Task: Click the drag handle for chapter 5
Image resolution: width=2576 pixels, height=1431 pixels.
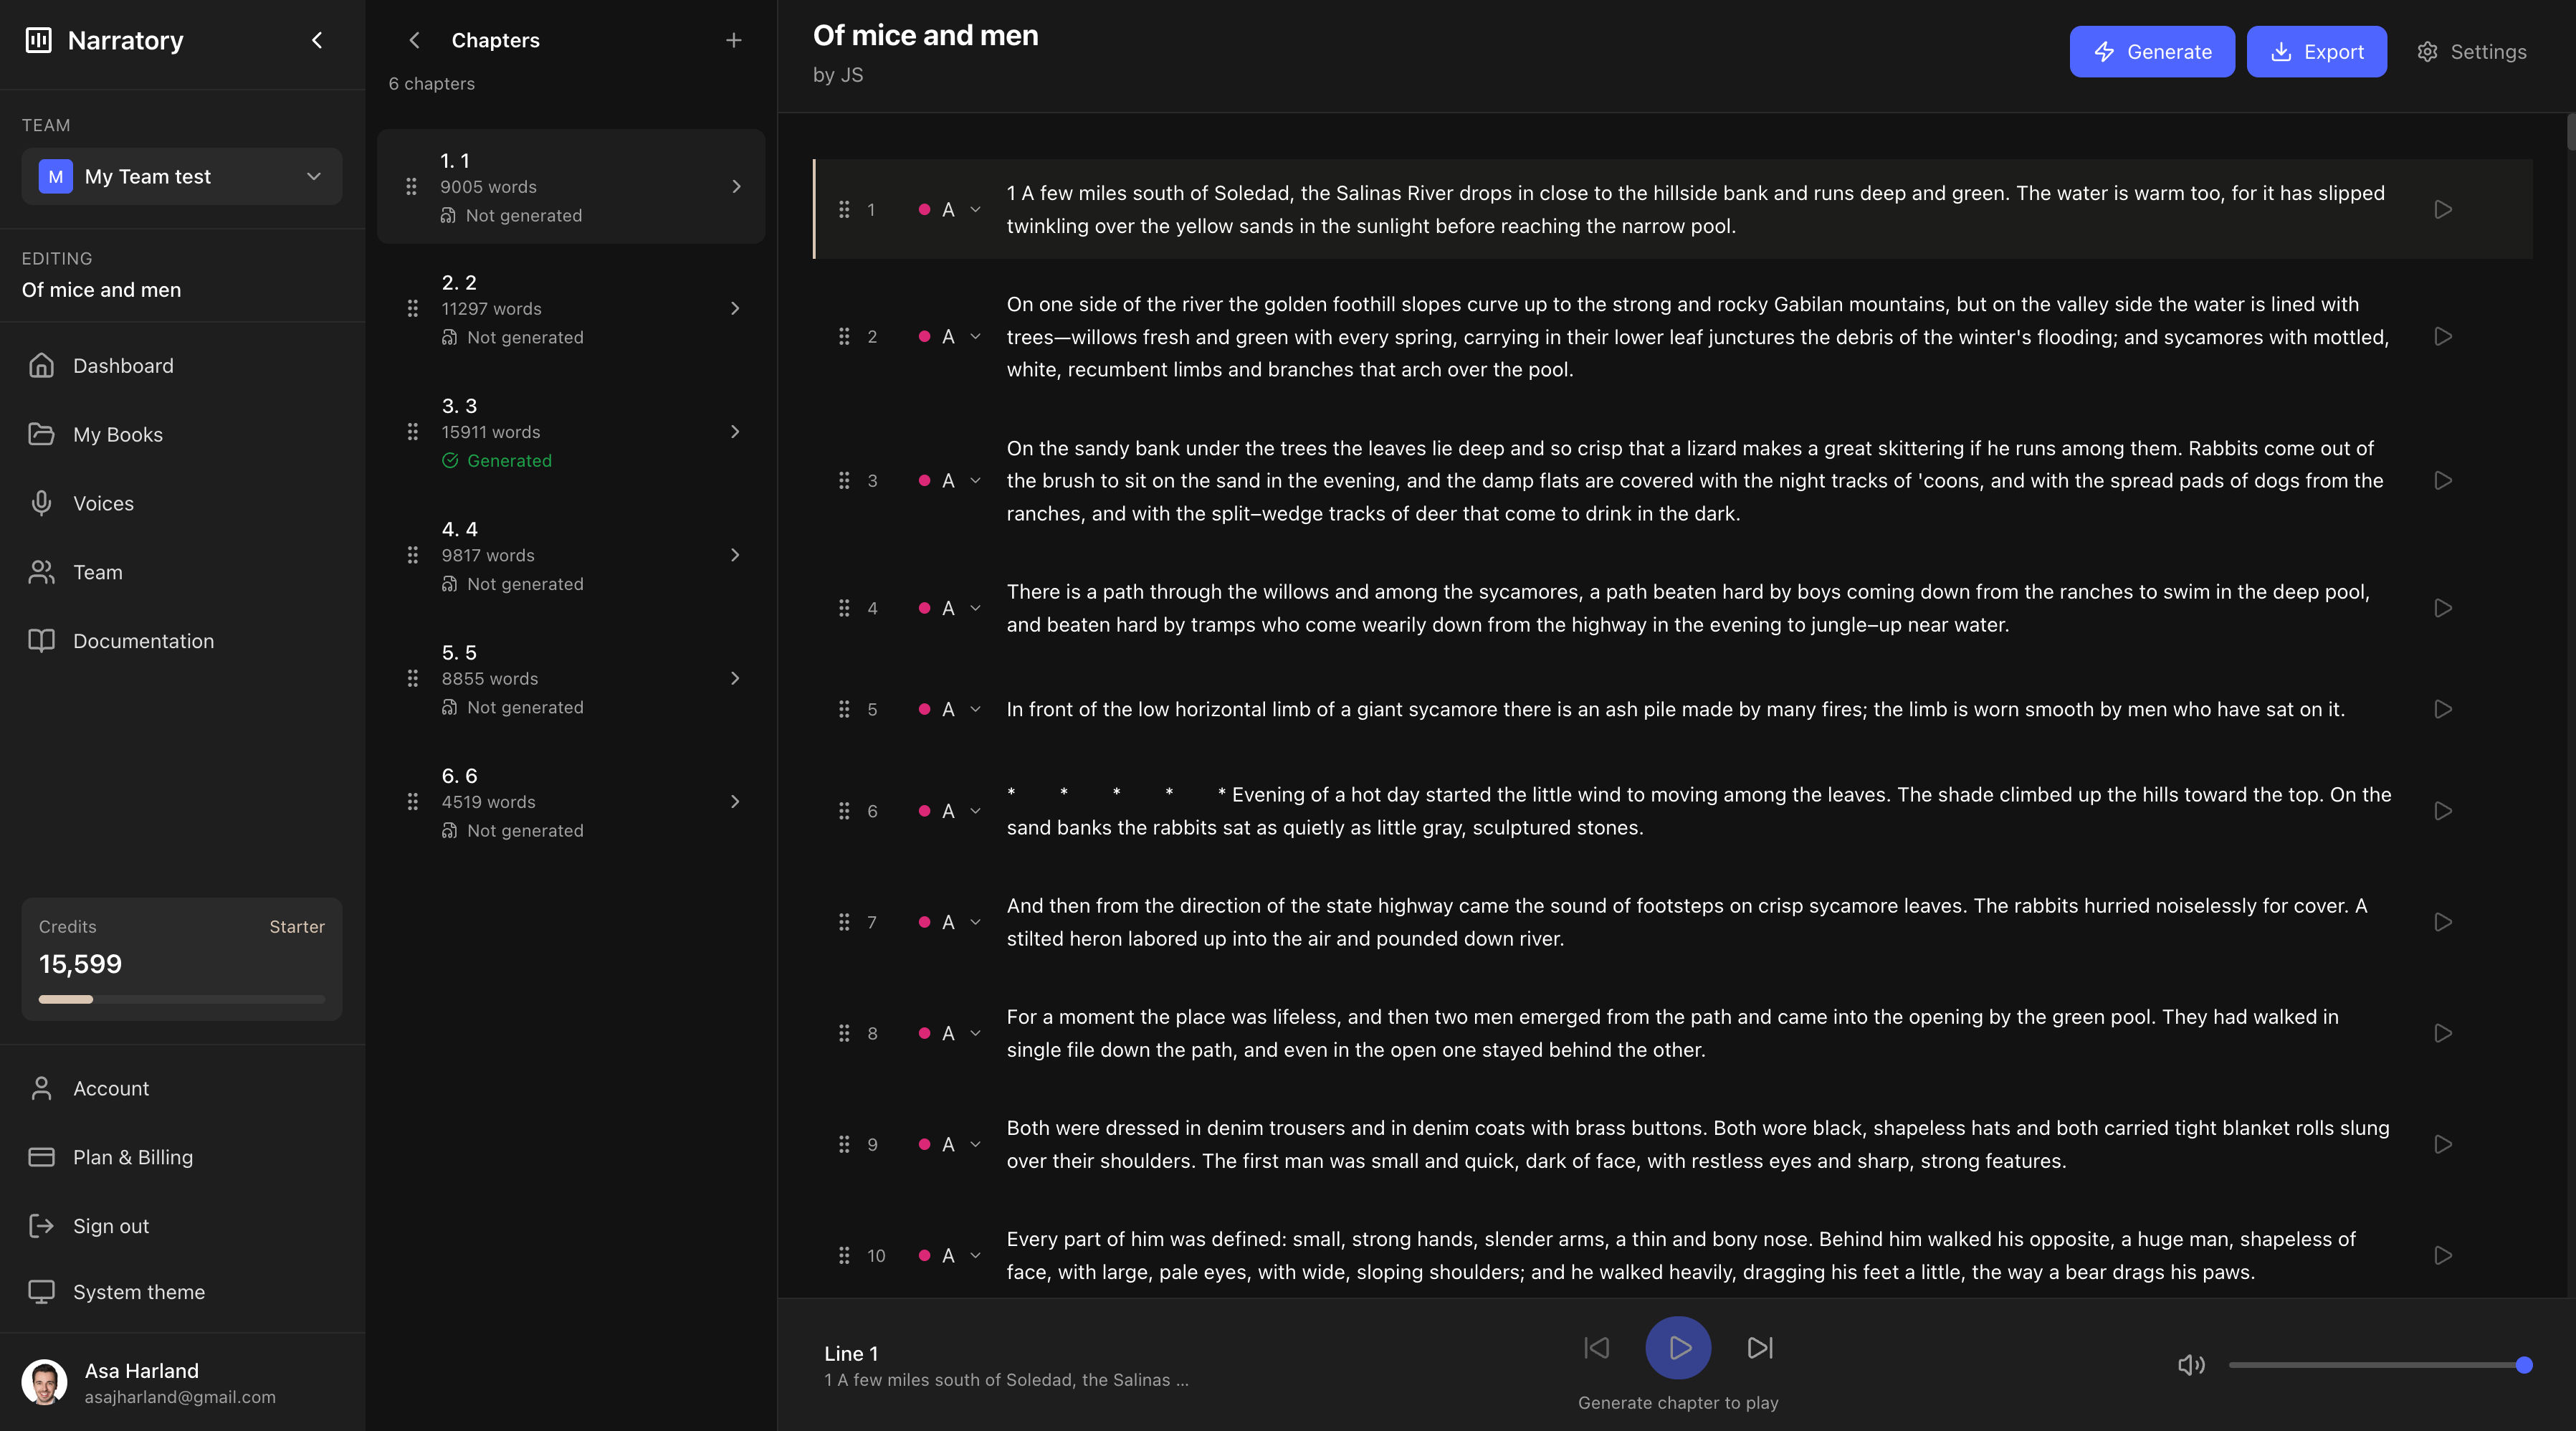Action: (412, 678)
